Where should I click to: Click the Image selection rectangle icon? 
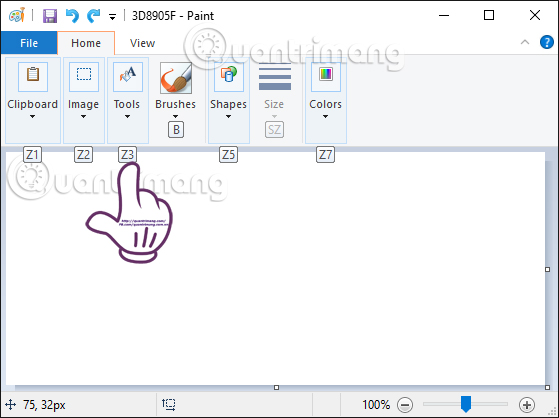84,76
